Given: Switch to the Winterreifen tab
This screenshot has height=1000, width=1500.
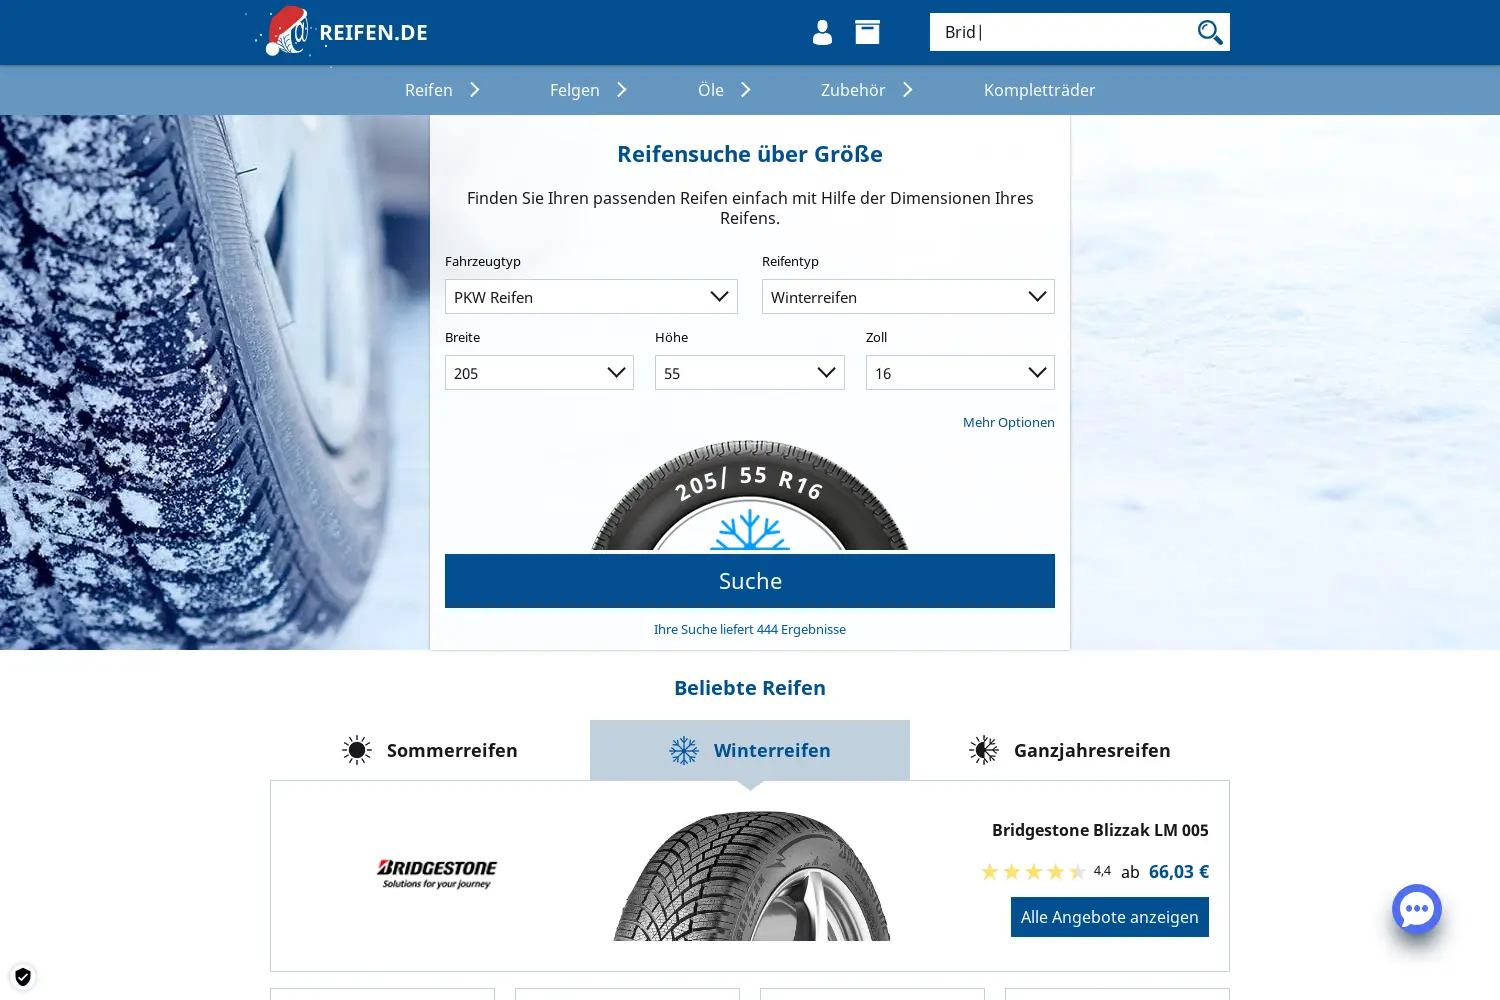Looking at the screenshot, I should point(750,750).
